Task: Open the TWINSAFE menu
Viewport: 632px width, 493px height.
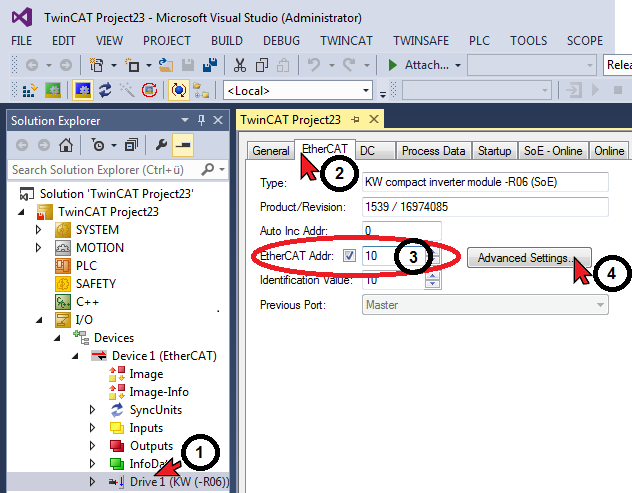Action: (421, 41)
